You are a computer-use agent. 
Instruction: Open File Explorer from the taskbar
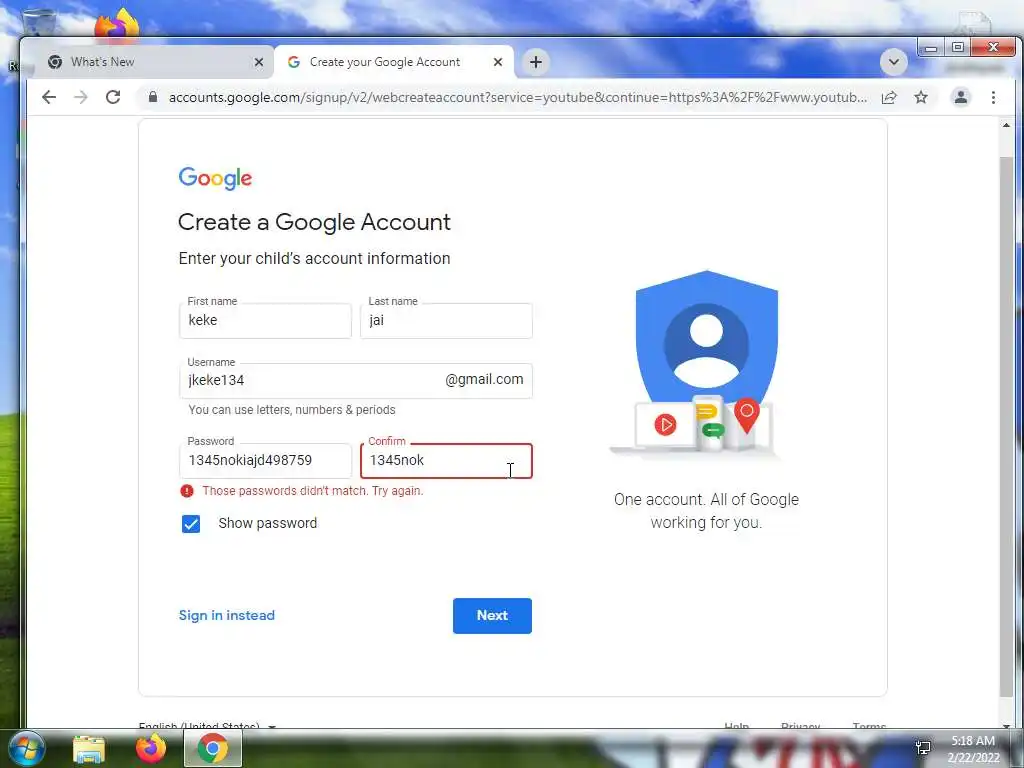[x=89, y=748]
